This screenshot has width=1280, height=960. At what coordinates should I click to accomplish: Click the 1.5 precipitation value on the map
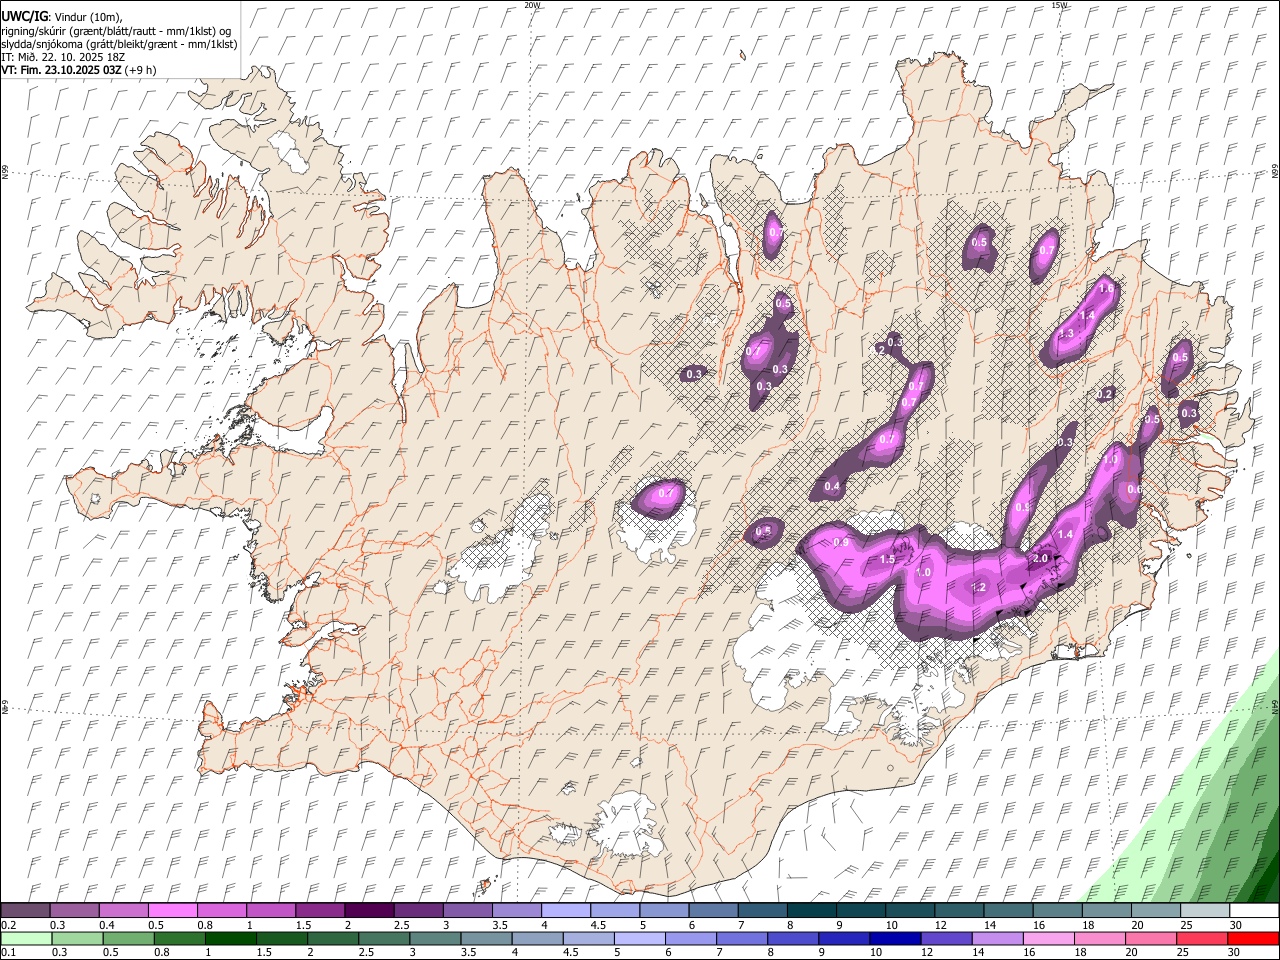tap(887, 560)
